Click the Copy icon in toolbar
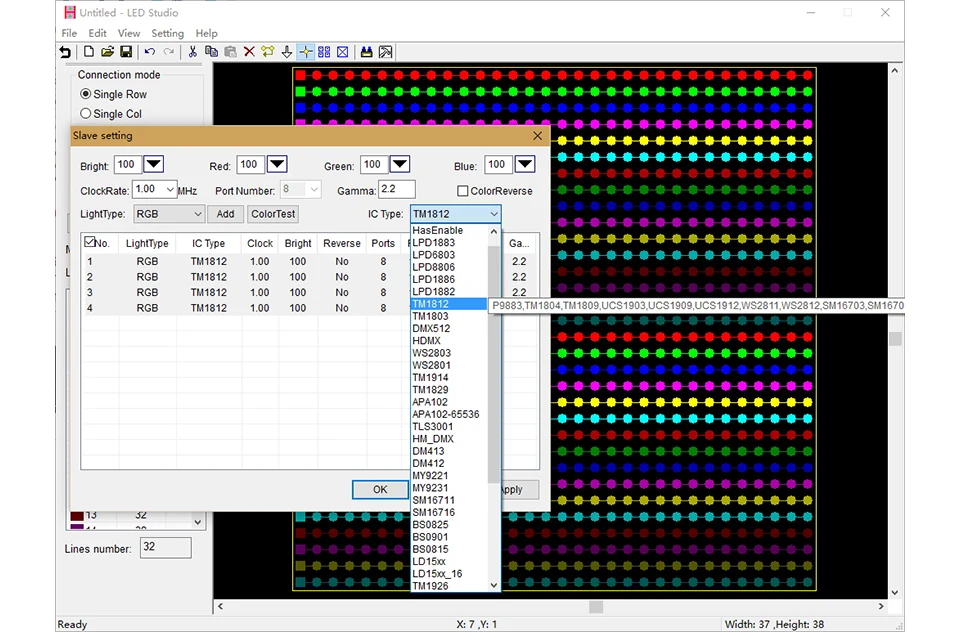 pyautogui.click(x=211, y=52)
